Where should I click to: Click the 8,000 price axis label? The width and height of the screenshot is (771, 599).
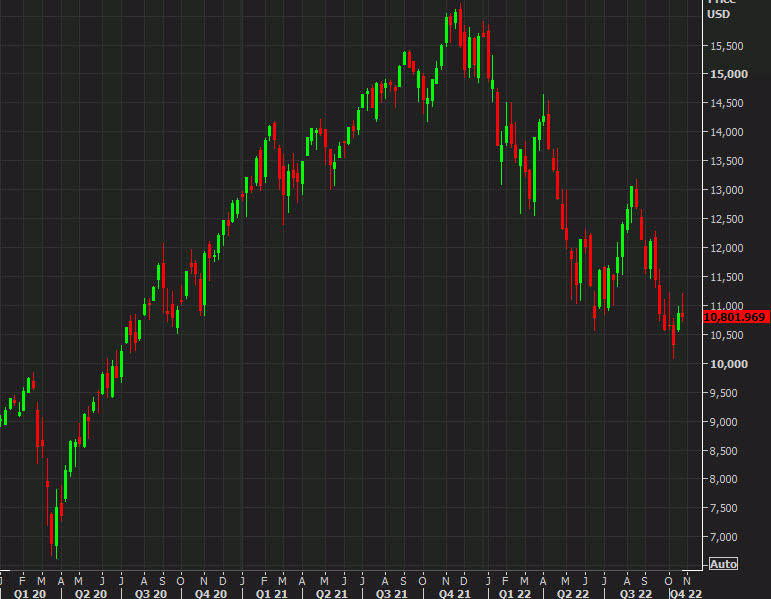[x=723, y=479]
